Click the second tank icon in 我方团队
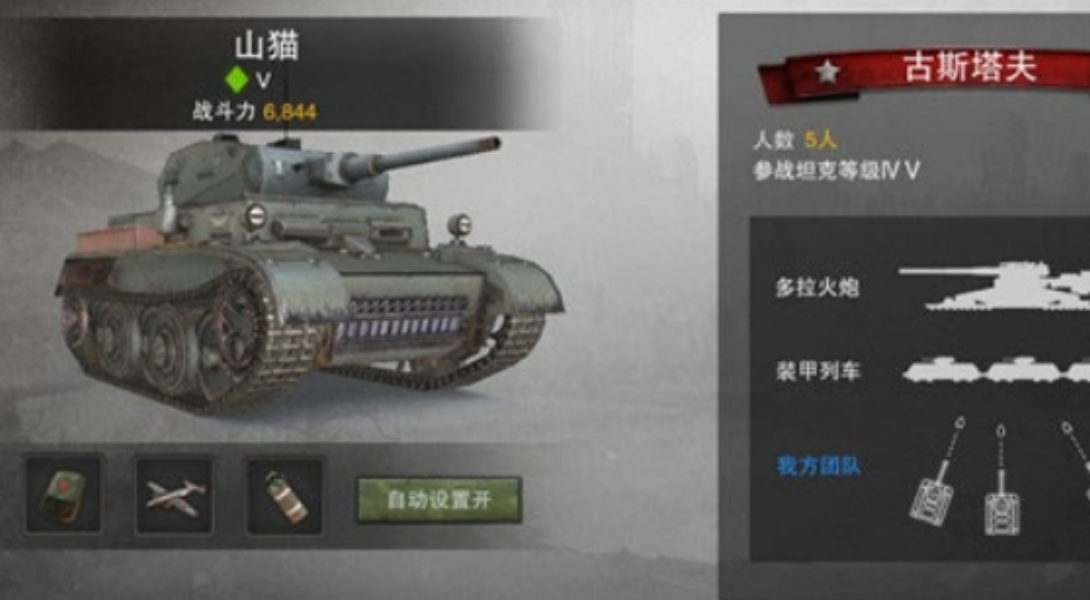 (x=1001, y=482)
